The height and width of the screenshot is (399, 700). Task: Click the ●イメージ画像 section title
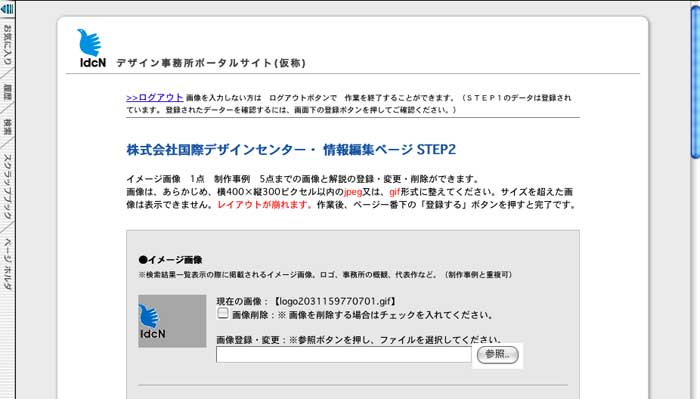[x=170, y=260]
